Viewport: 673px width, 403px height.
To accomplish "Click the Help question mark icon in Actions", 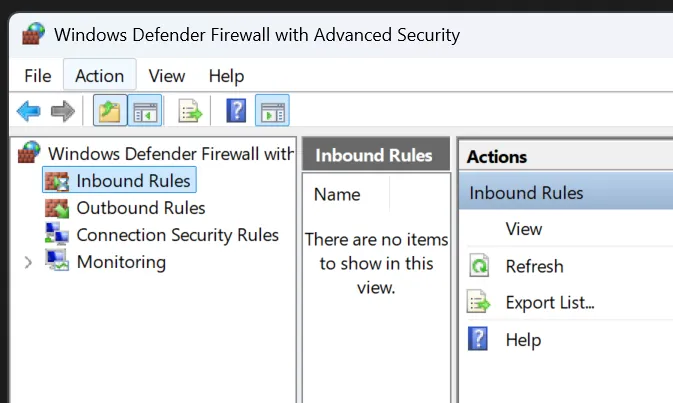I will tap(478, 339).
